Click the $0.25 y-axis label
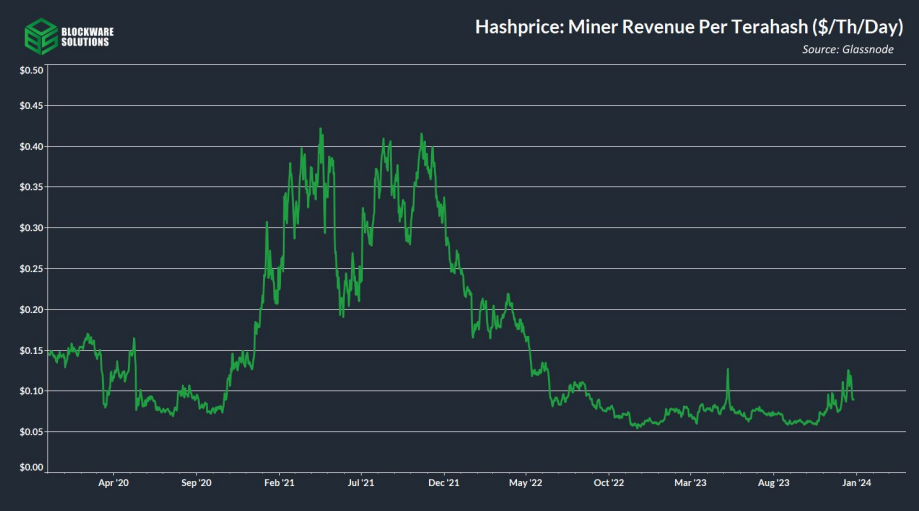919x511 pixels. click(31, 269)
